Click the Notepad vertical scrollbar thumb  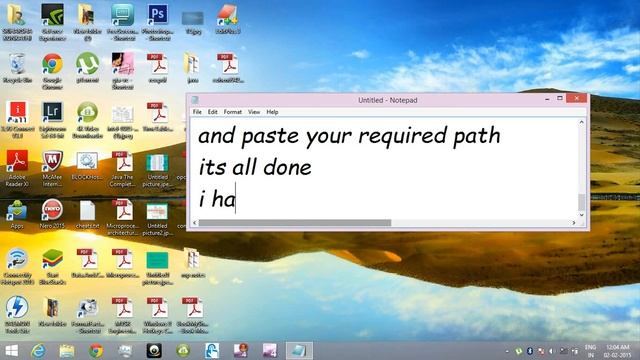tap(582, 202)
